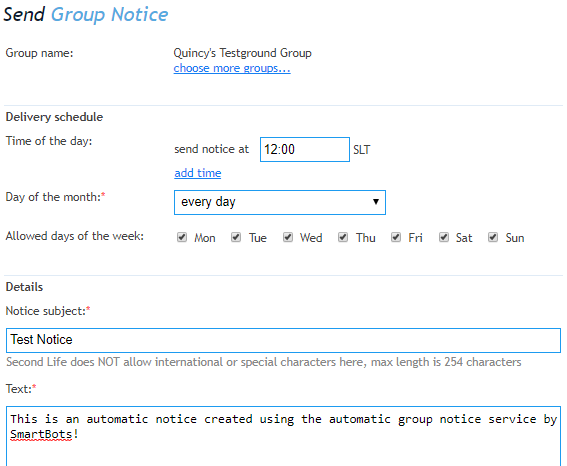Viewport: 567px width, 466px height.
Task: Disable Sun in allowed days
Action: pyautogui.click(x=493, y=237)
